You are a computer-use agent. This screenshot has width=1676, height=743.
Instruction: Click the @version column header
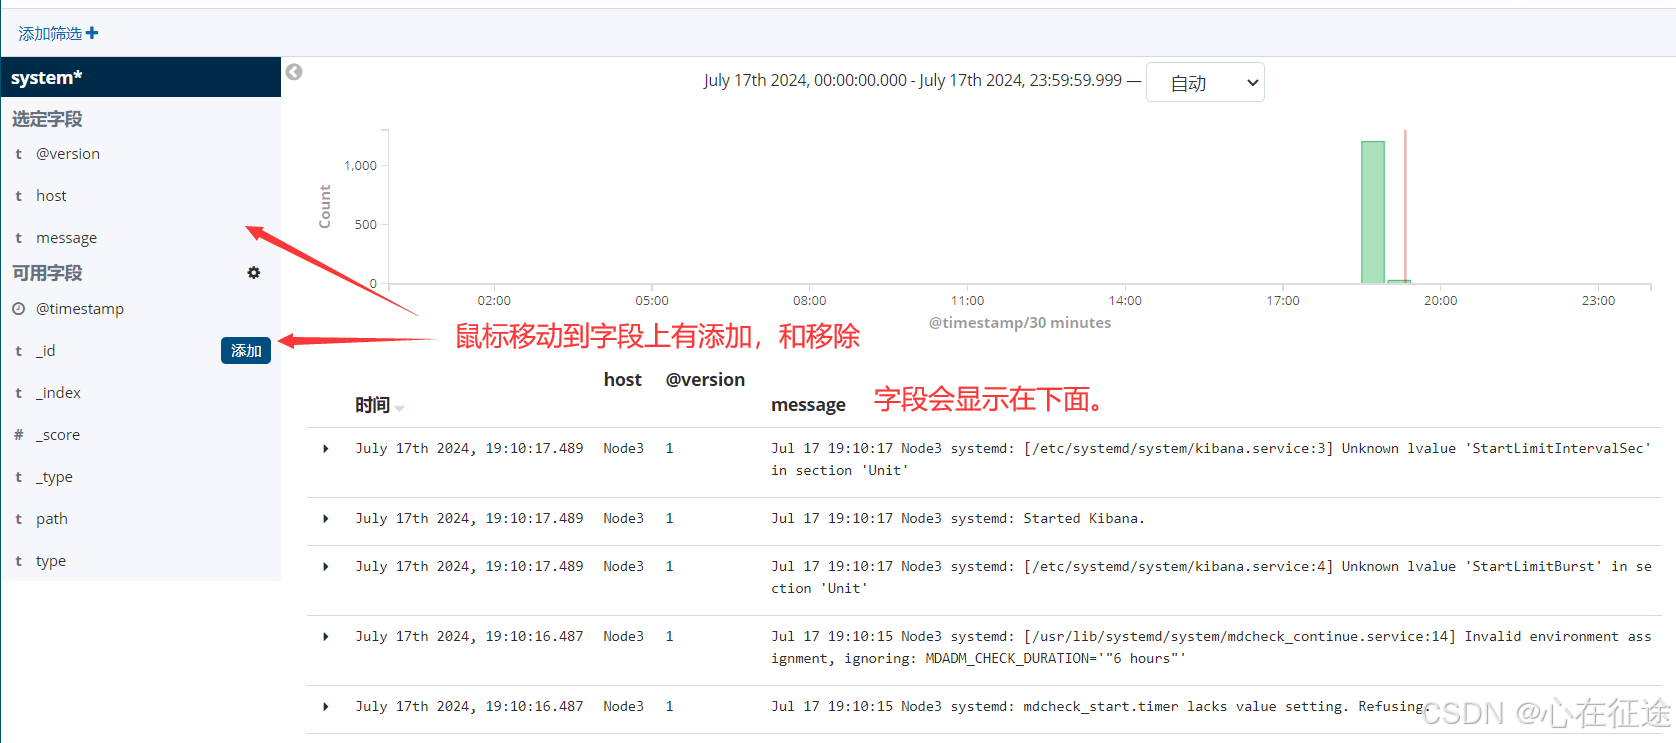[705, 380]
